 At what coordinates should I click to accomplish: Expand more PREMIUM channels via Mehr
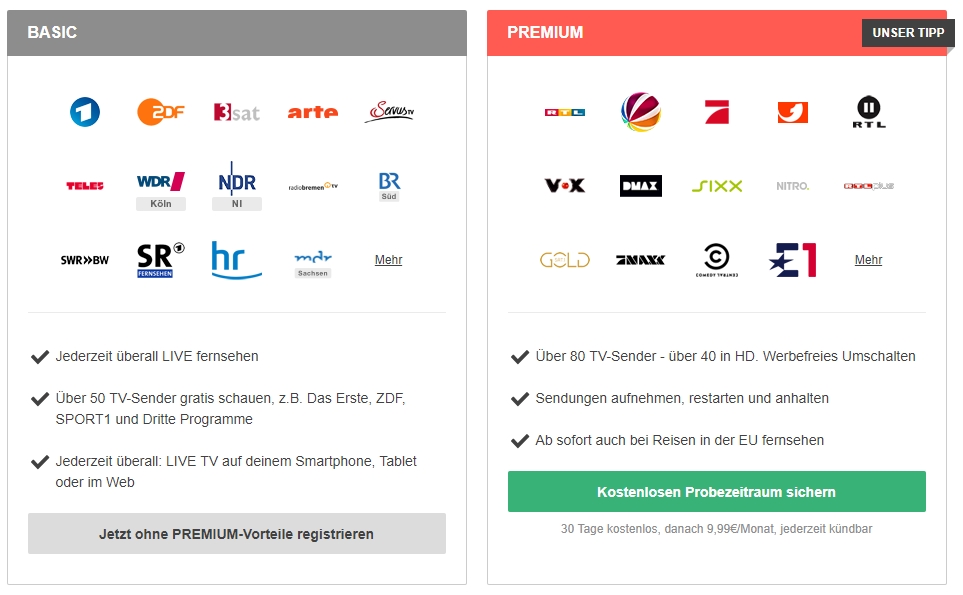(868, 260)
